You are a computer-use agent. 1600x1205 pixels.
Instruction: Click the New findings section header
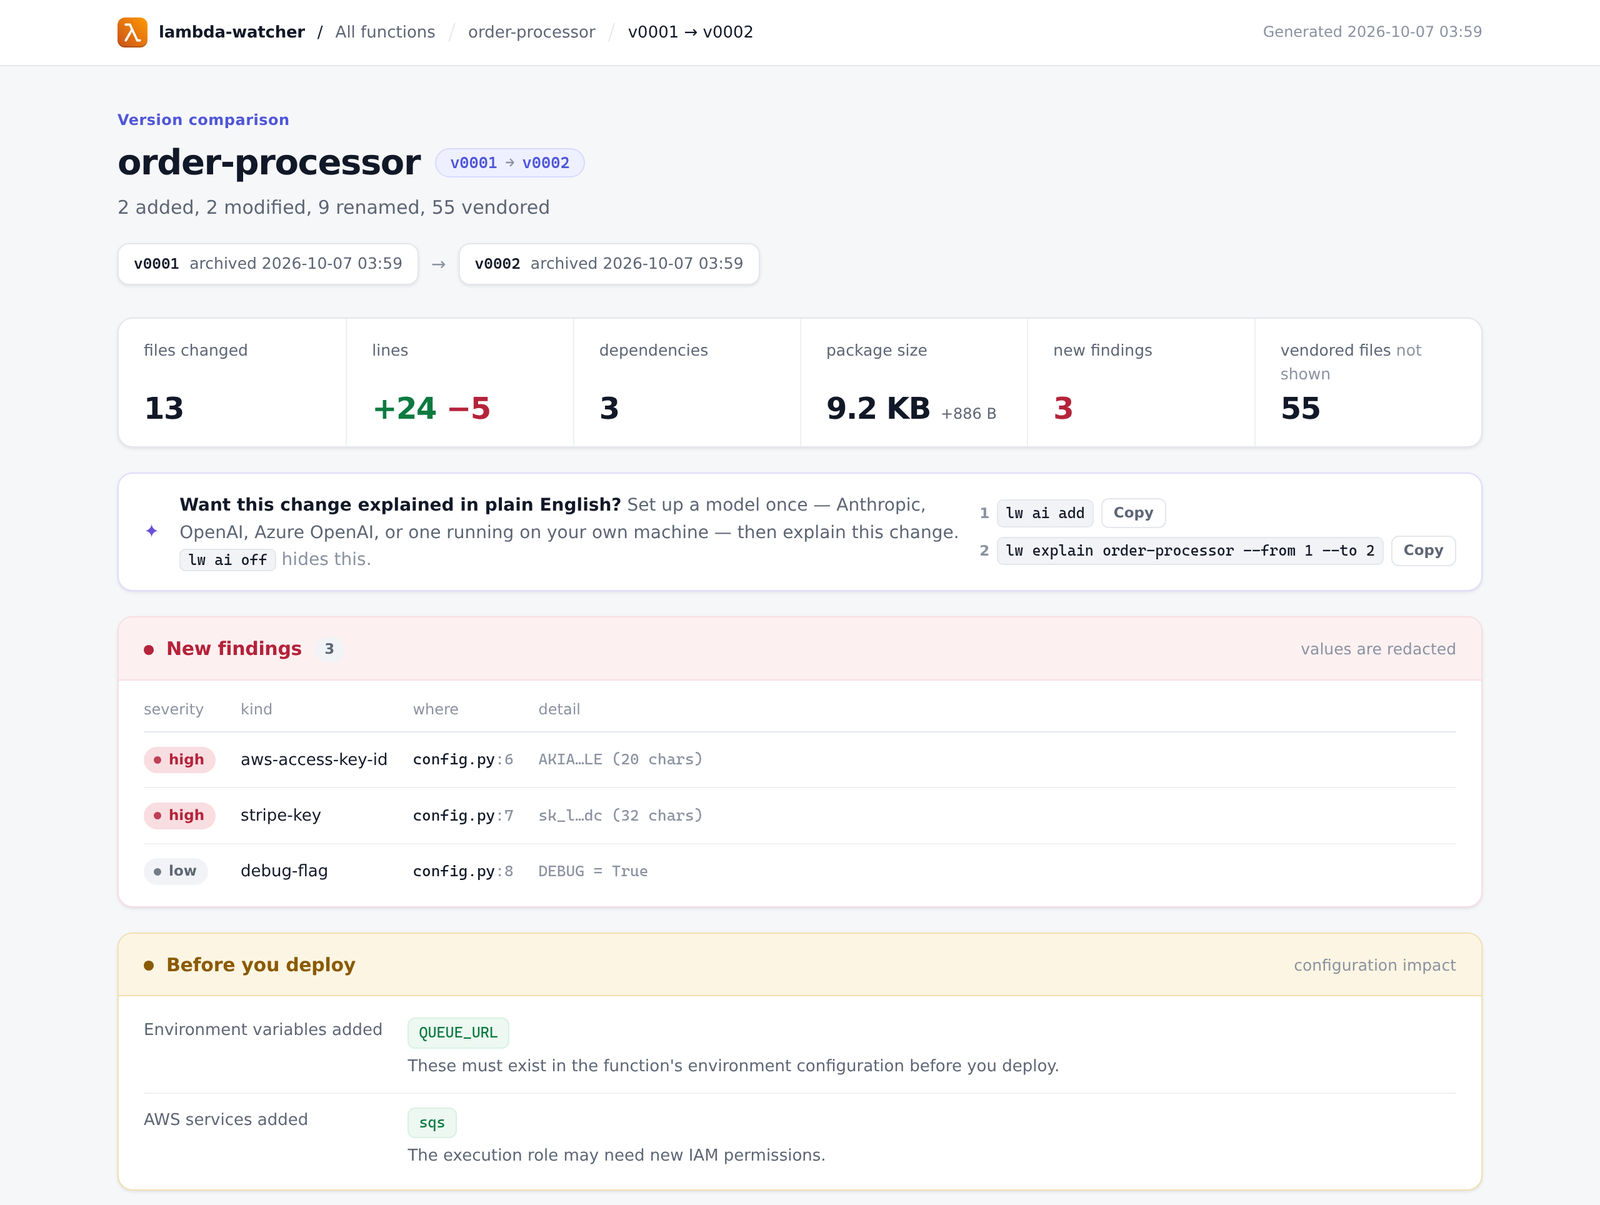click(x=800, y=649)
